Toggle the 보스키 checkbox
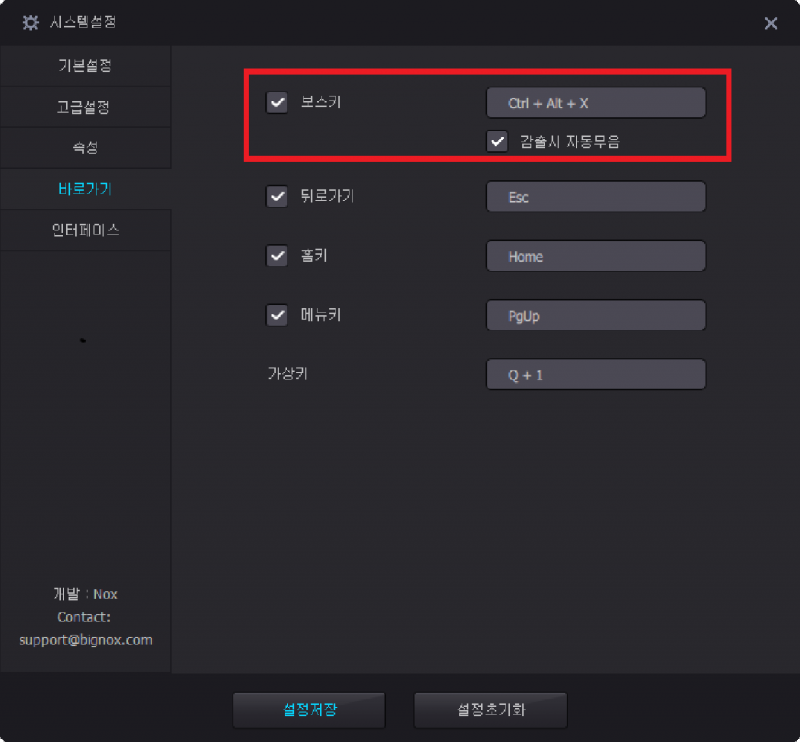The width and height of the screenshot is (800, 742). coord(277,103)
